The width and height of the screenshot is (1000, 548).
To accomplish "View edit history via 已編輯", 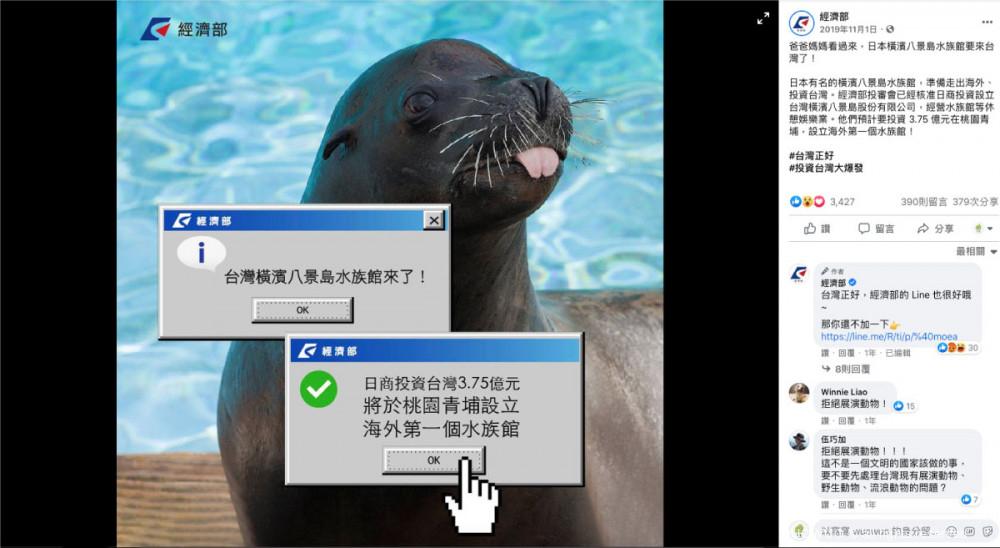I will pyautogui.click(x=898, y=353).
